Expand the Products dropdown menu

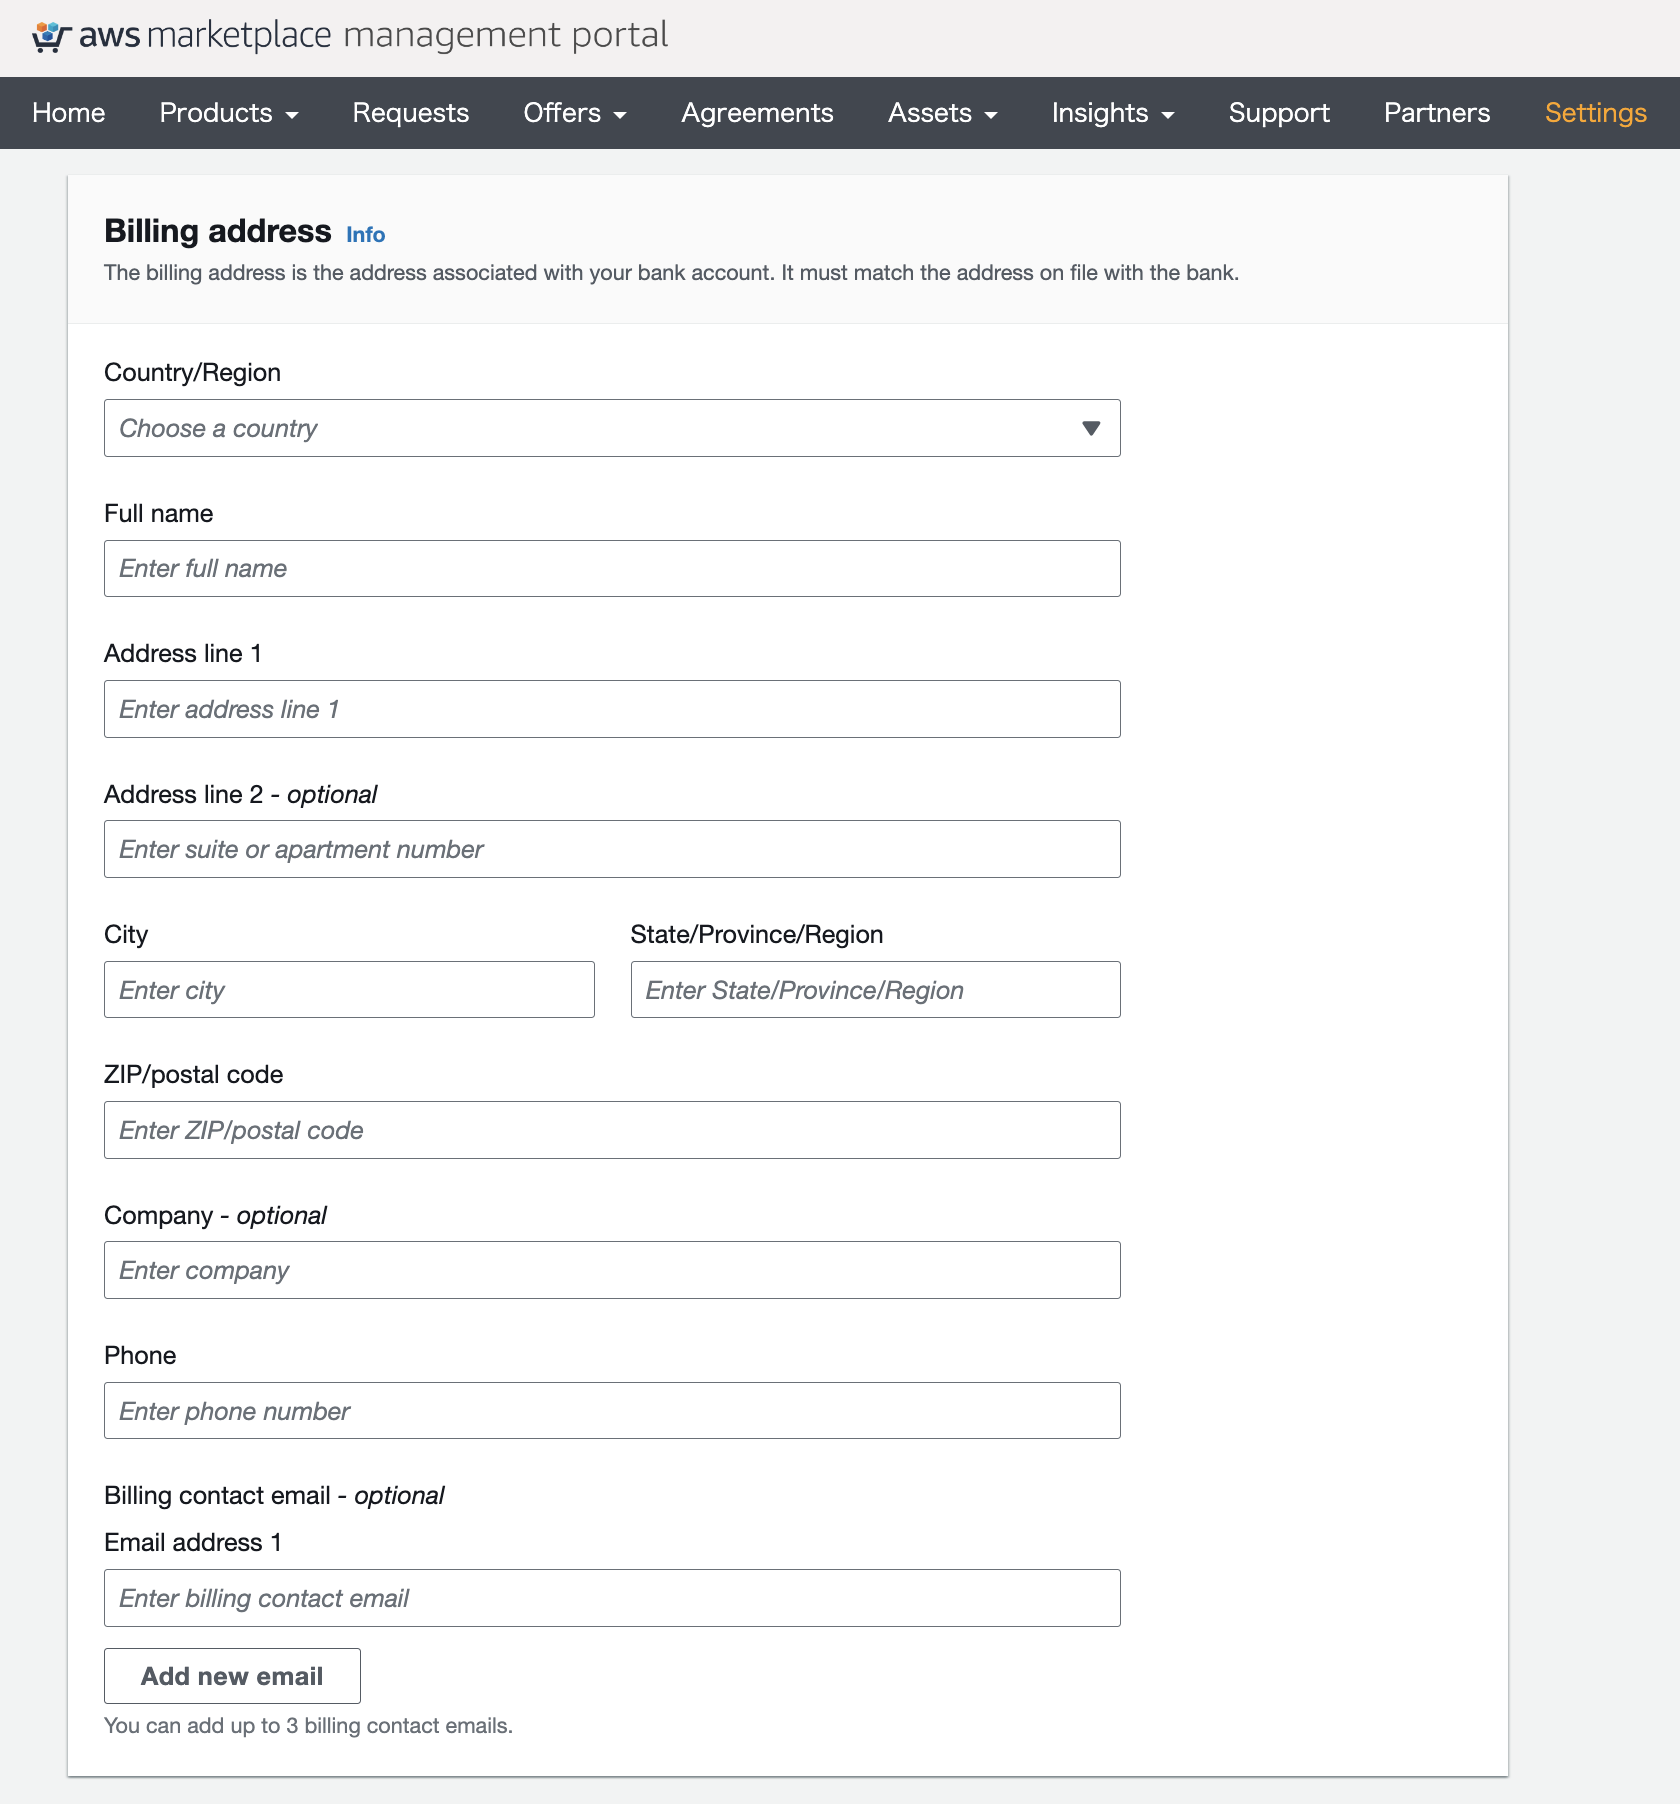[x=229, y=113]
